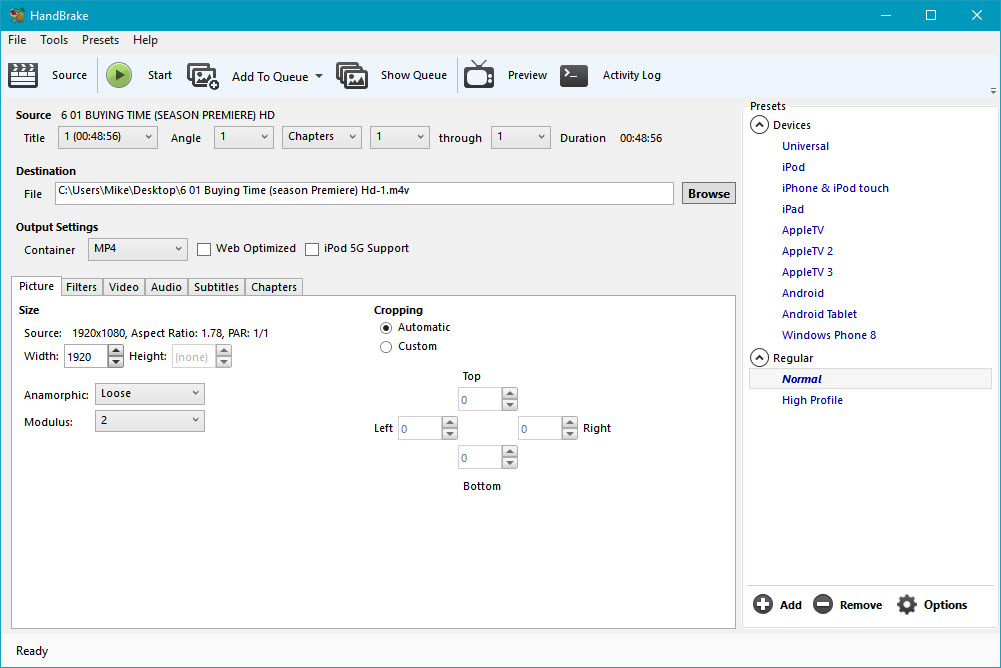
Task: Open the toolbar overflow arrow
Action: [x=993, y=91]
